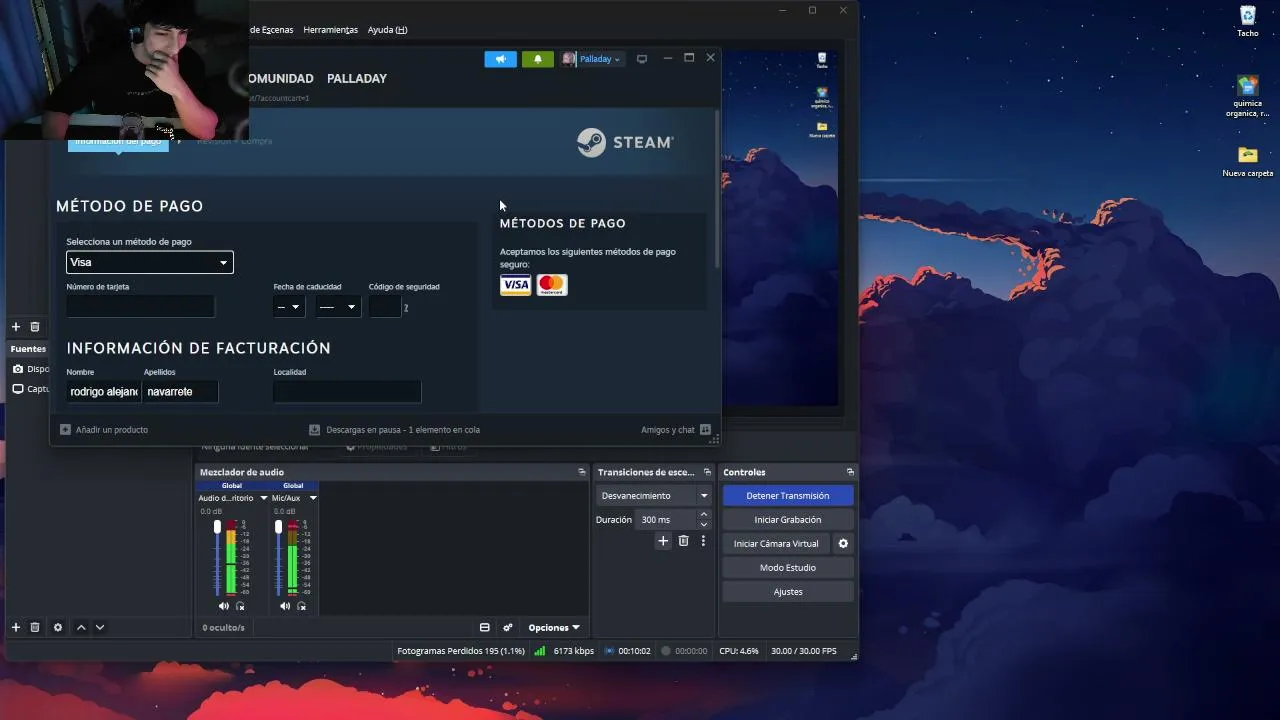This screenshot has height=720, width=1280.
Task: Open Steam PALLADAY profile tab
Action: [x=357, y=78]
